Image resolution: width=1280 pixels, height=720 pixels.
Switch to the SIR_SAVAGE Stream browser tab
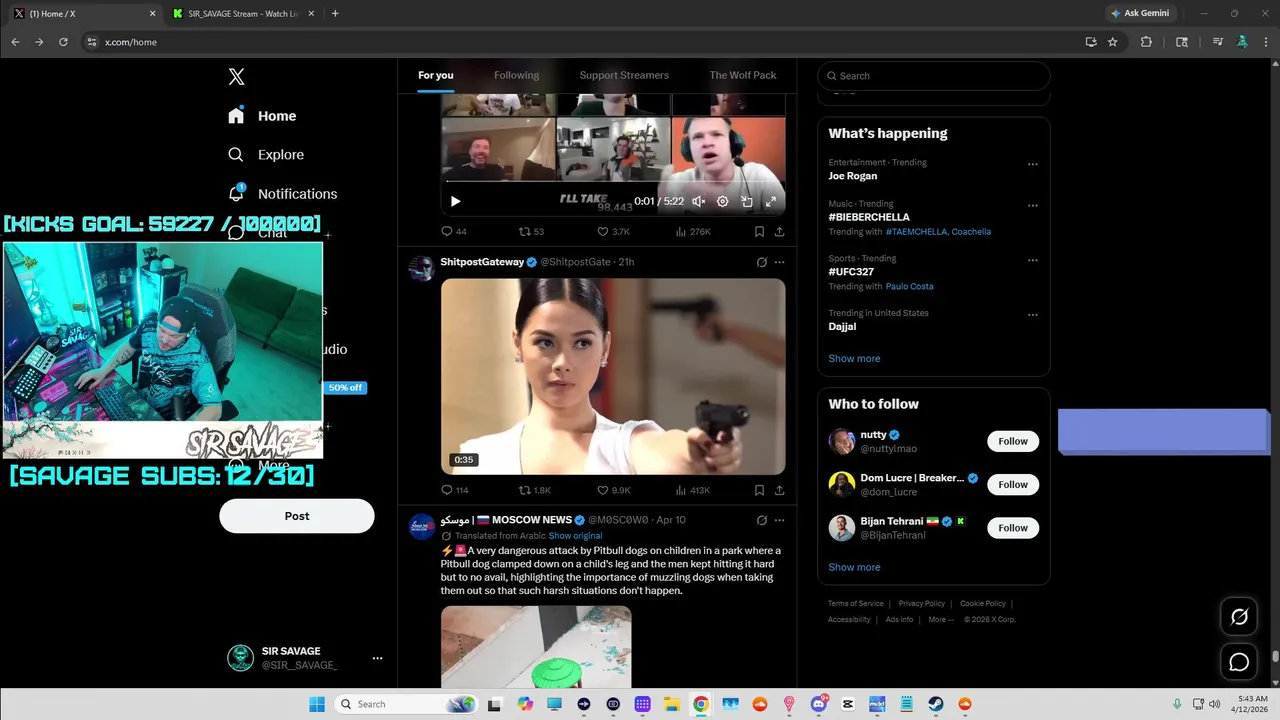click(x=242, y=14)
